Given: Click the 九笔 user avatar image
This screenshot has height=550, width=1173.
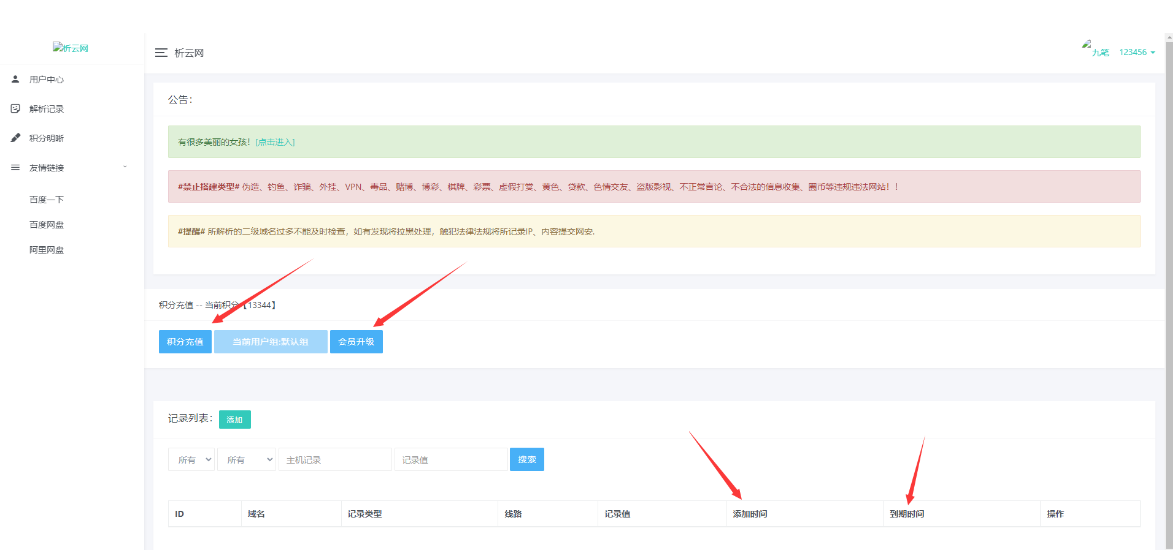Looking at the screenshot, I should pos(1095,50).
